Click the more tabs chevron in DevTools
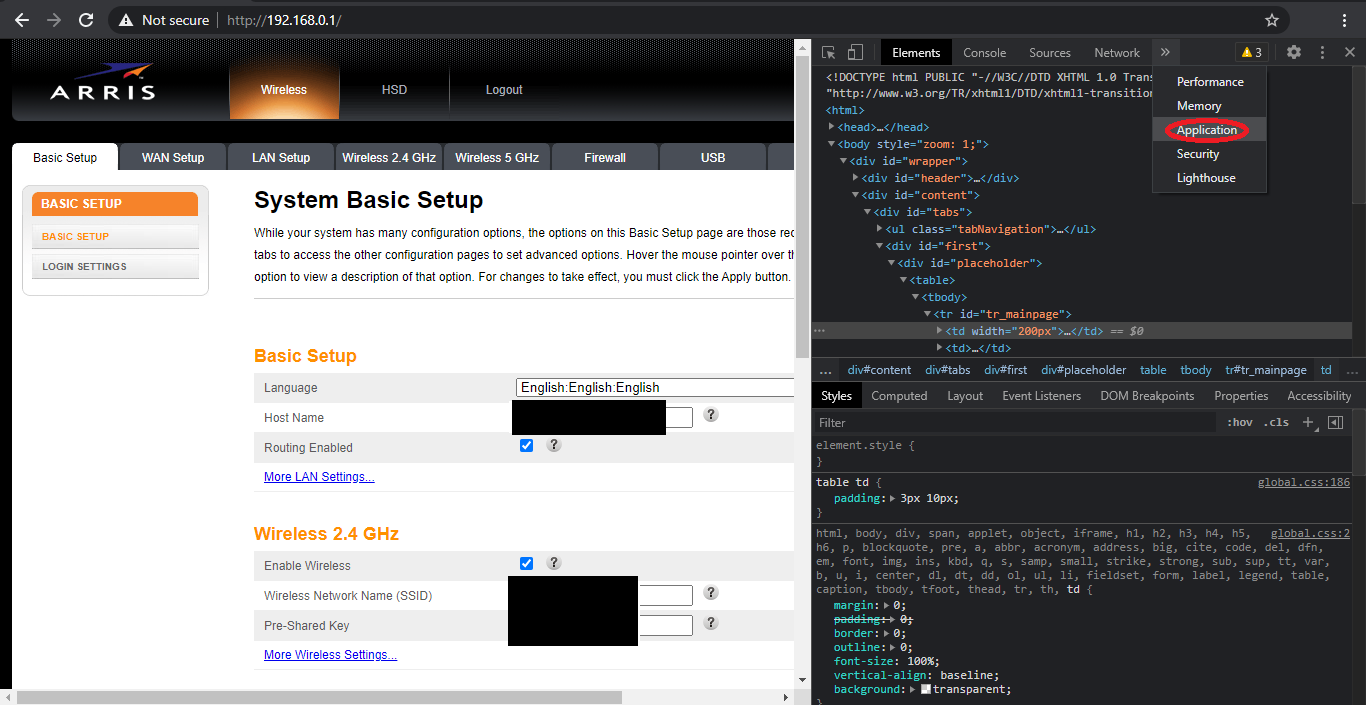The width and height of the screenshot is (1366, 705). [x=1165, y=53]
